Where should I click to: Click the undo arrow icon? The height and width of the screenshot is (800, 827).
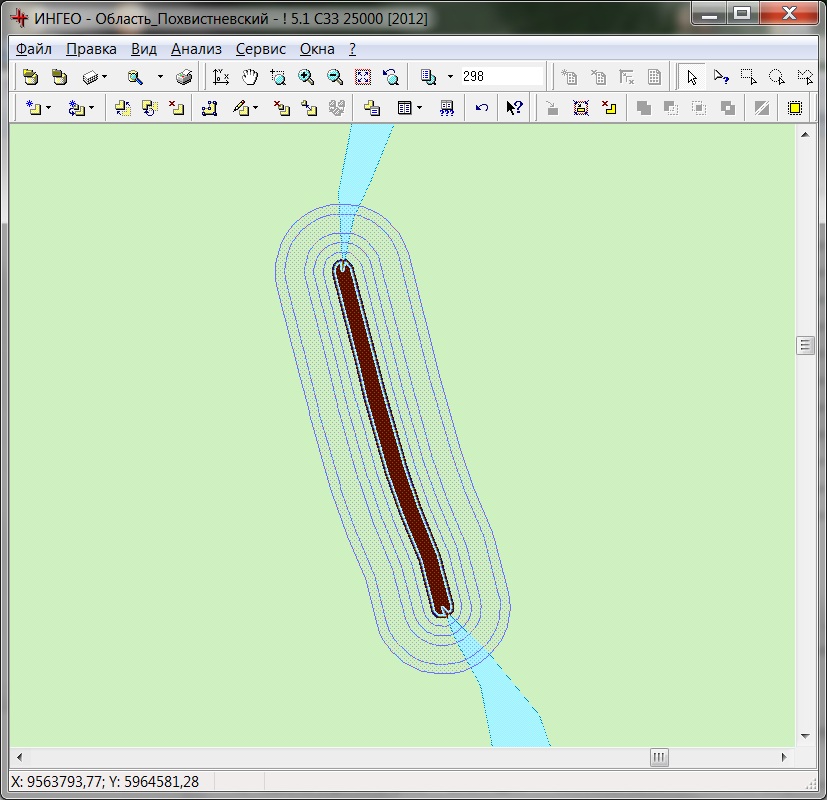(x=482, y=108)
